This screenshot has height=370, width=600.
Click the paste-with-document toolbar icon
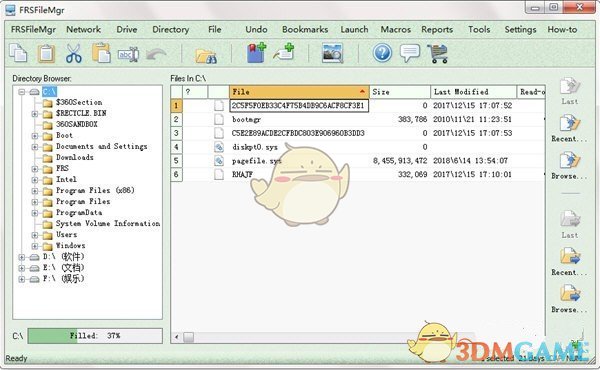(101, 53)
